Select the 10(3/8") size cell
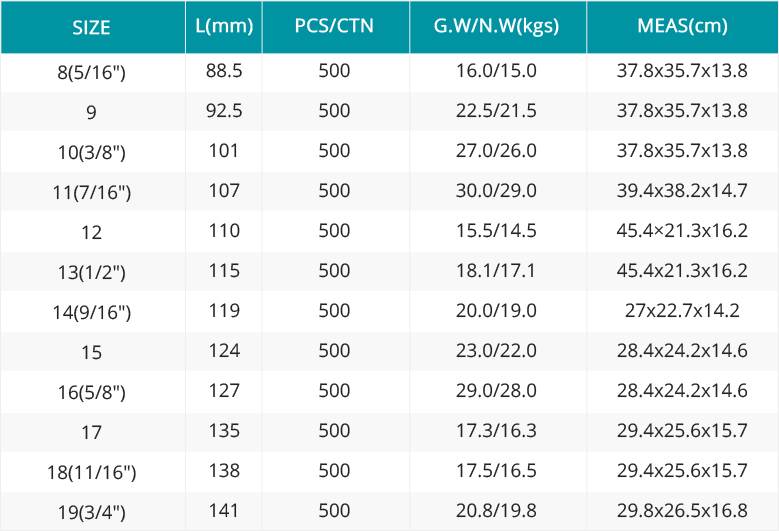The width and height of the screenshot is (779, 531). pyautogui.click(x=91, y=152)
